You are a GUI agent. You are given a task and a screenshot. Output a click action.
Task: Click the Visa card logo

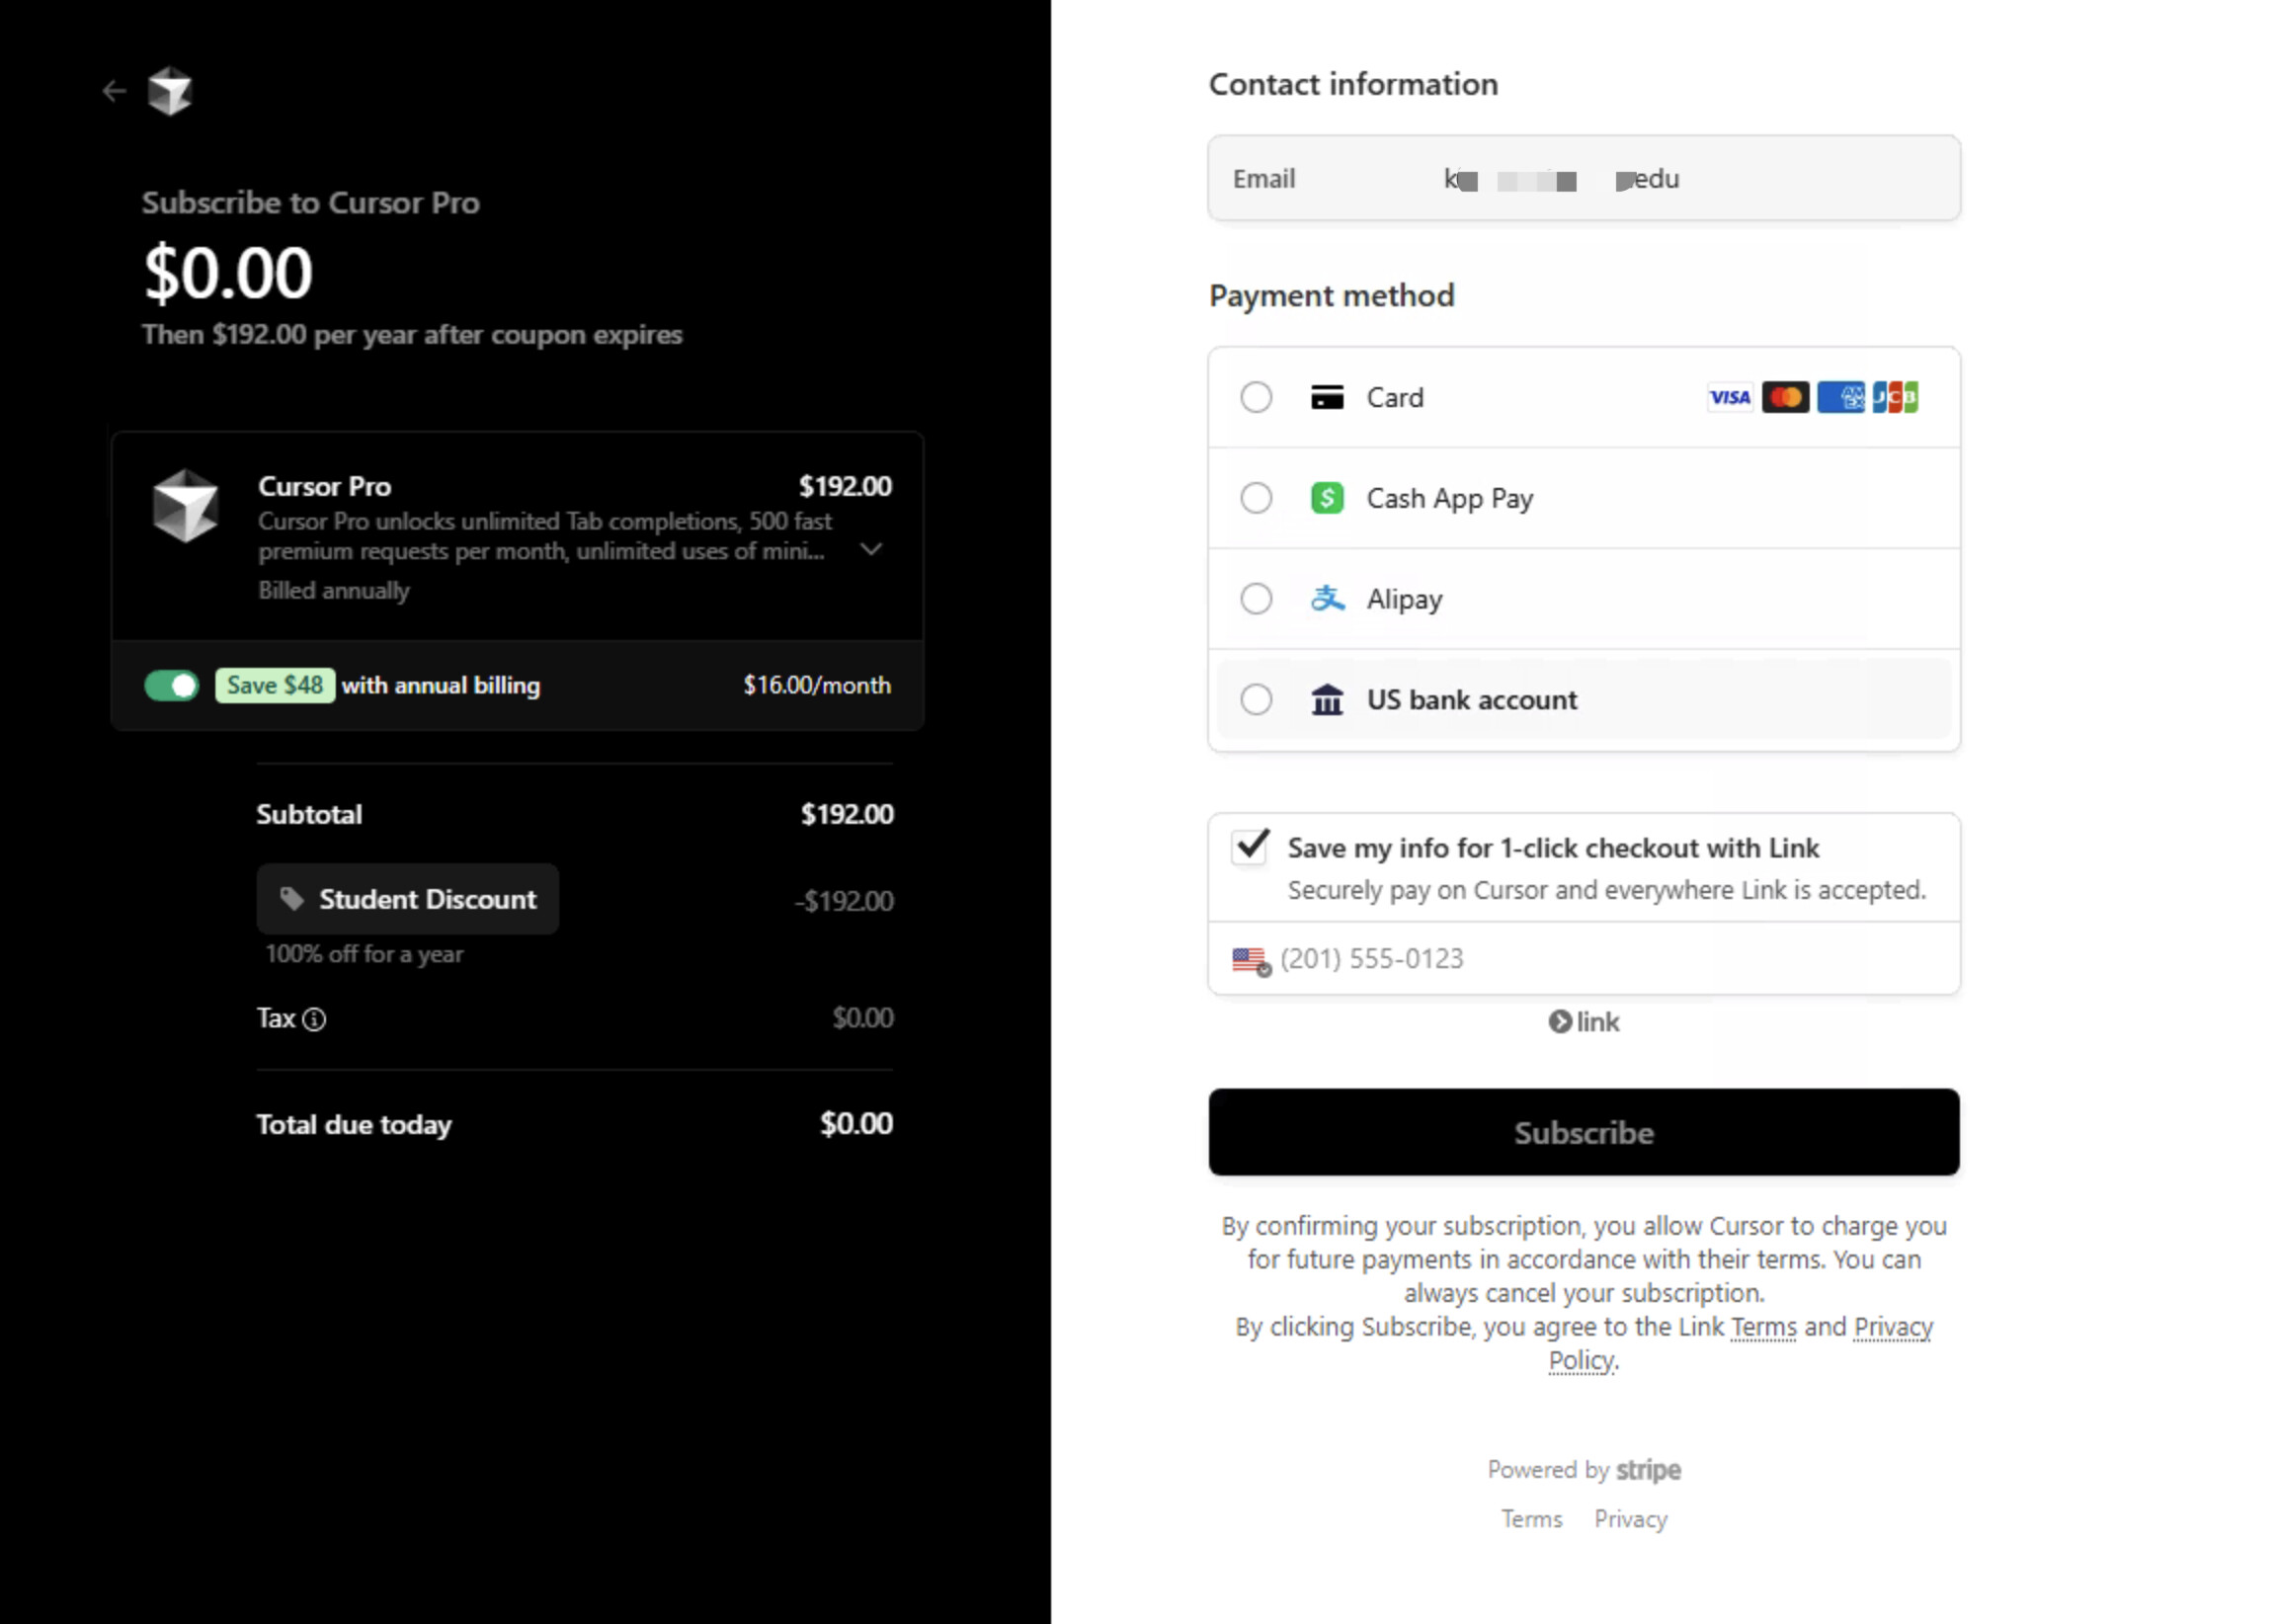click(x=1729, y=398)
